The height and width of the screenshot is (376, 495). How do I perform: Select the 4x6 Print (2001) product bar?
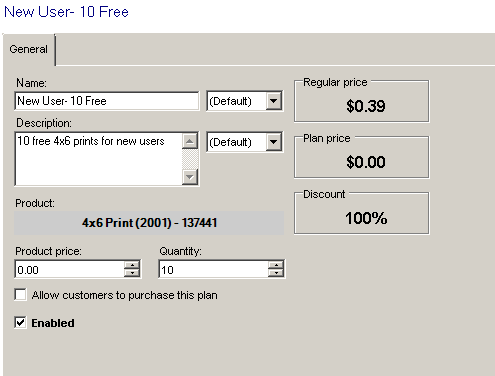pos(149,223)
